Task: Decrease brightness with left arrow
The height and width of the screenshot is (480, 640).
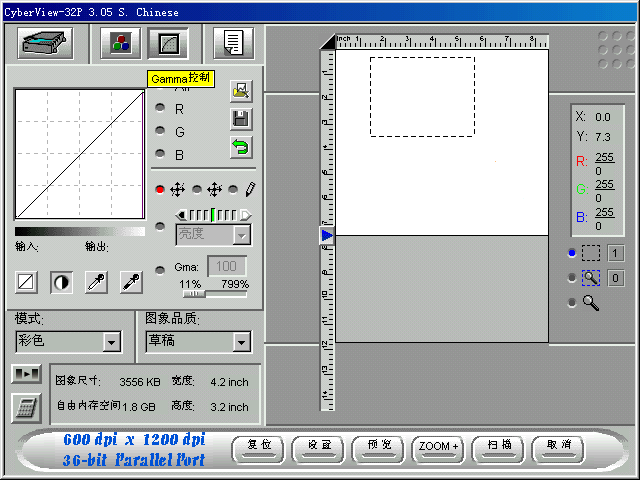Action: 181,215
